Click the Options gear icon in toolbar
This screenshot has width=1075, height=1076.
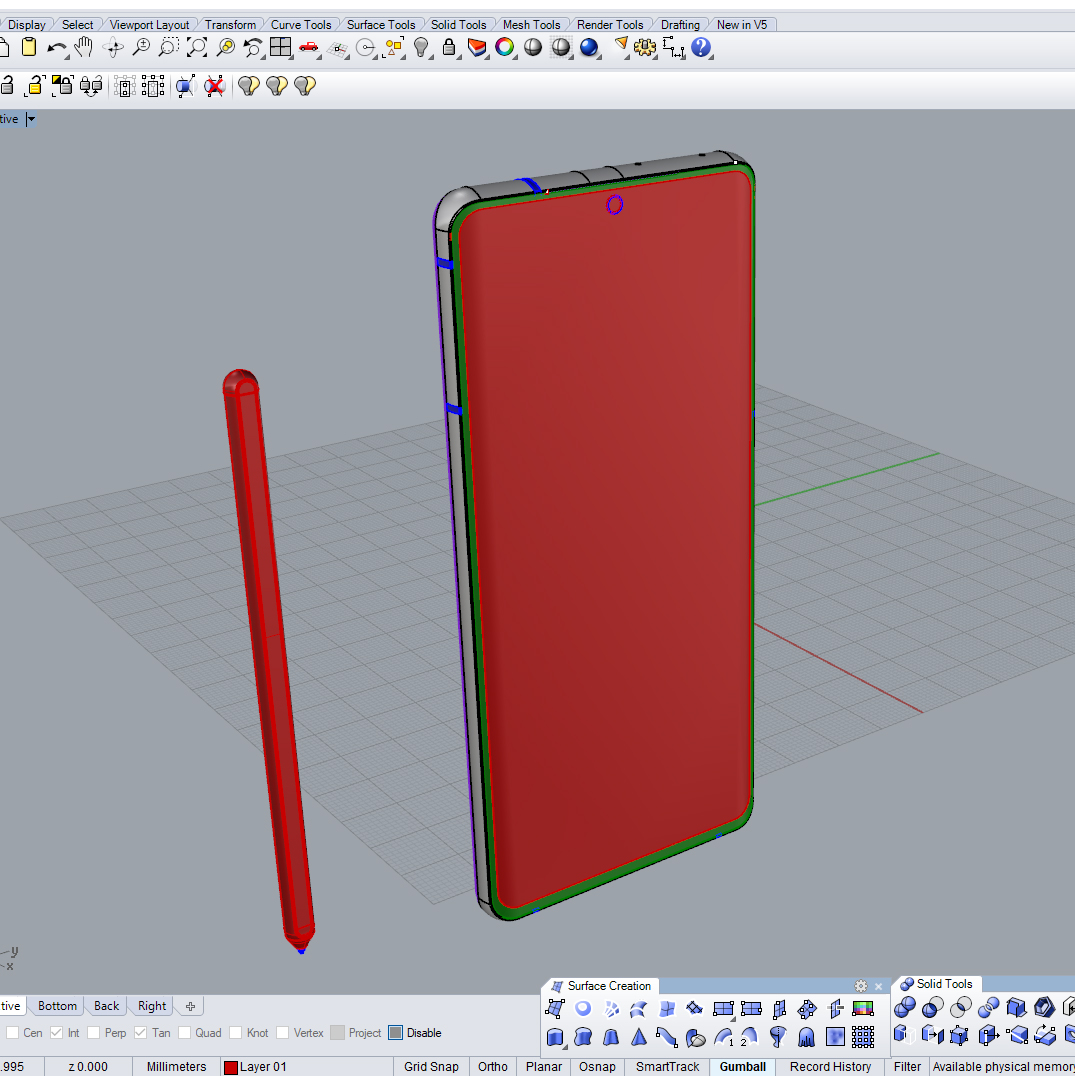pyautogui.click(x=645, y=47)
